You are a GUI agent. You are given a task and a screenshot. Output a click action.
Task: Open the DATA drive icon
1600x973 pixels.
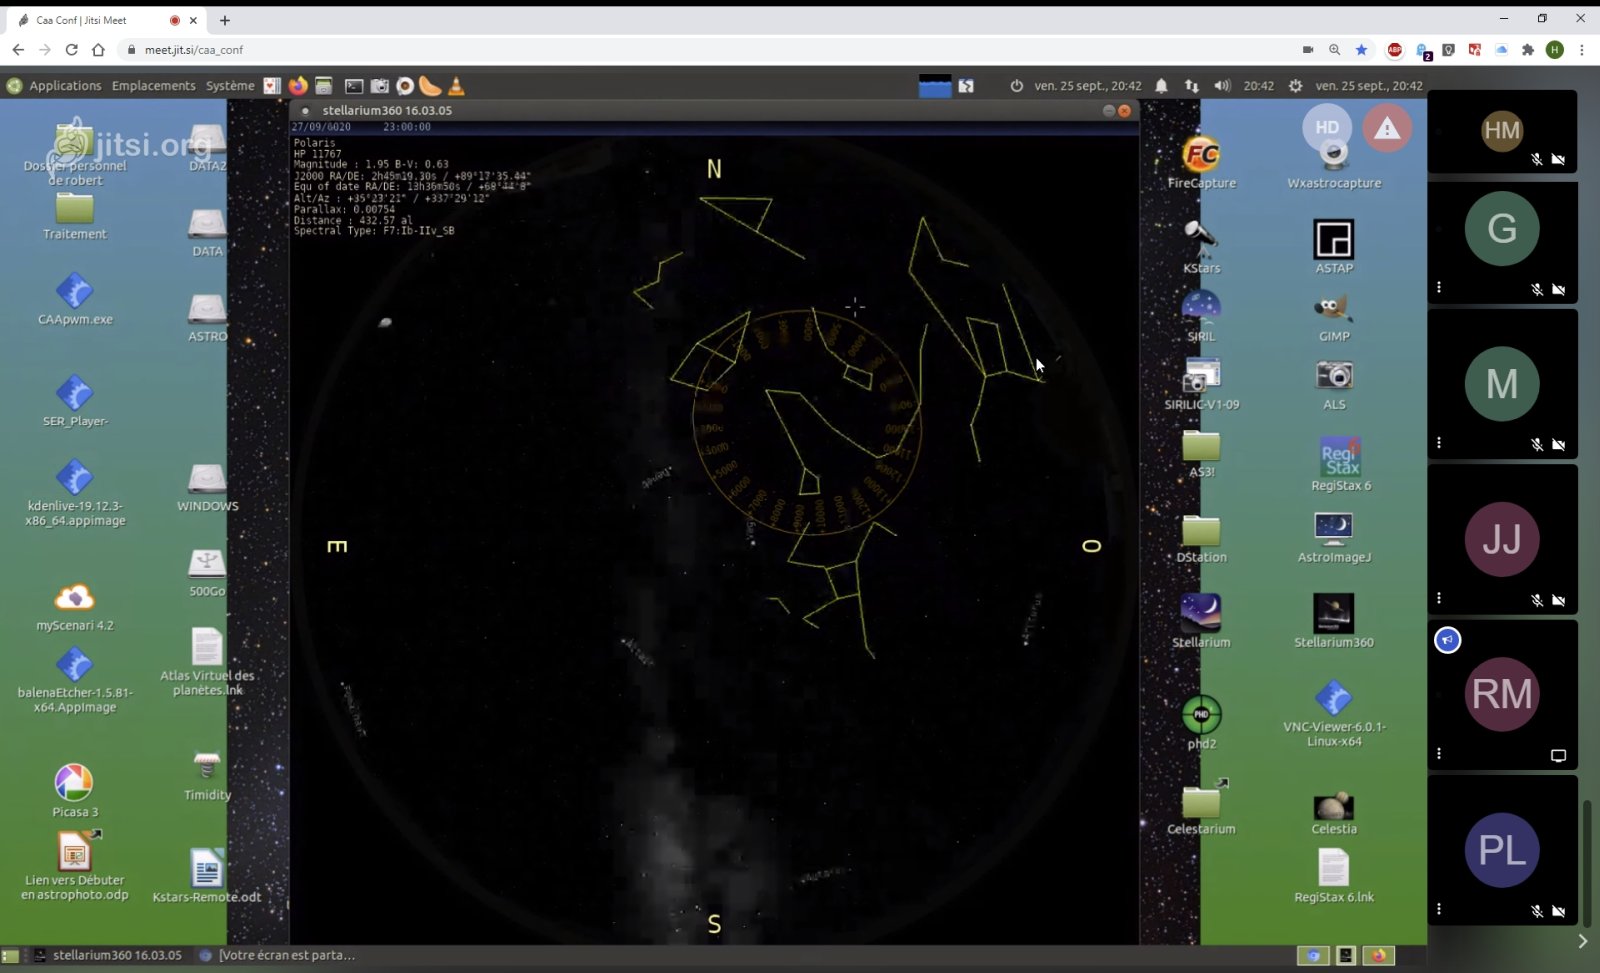coord(207,223)
